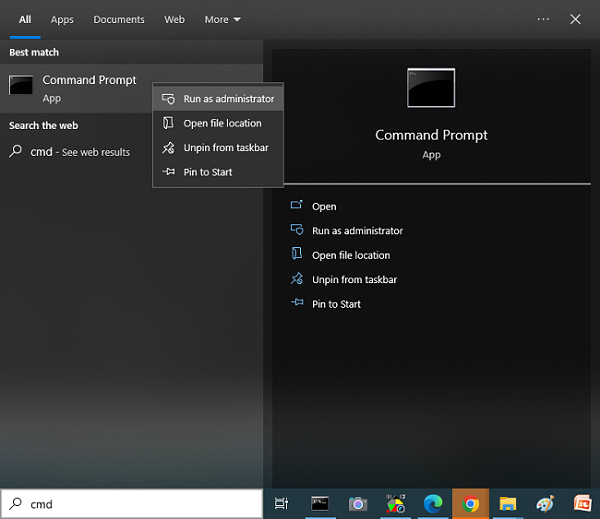This screenshot has width=600, height=519.
Task: Click Open in the right details pane
Action: [324, 206]
